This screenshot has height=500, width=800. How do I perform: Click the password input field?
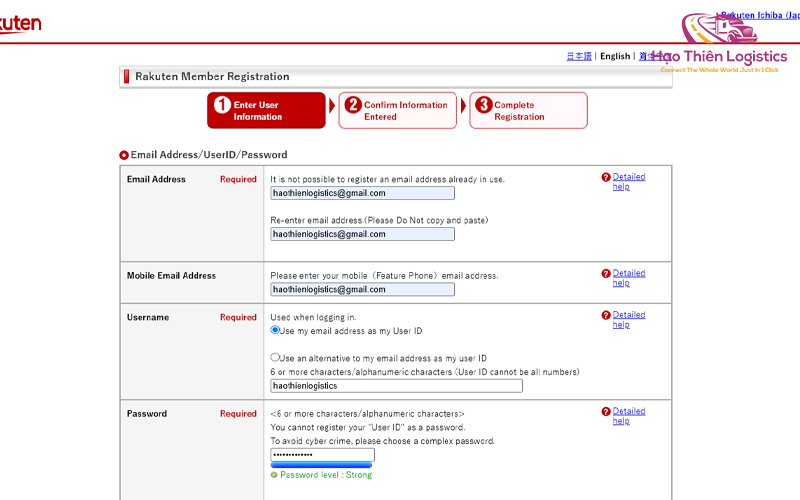coord(322,455)
